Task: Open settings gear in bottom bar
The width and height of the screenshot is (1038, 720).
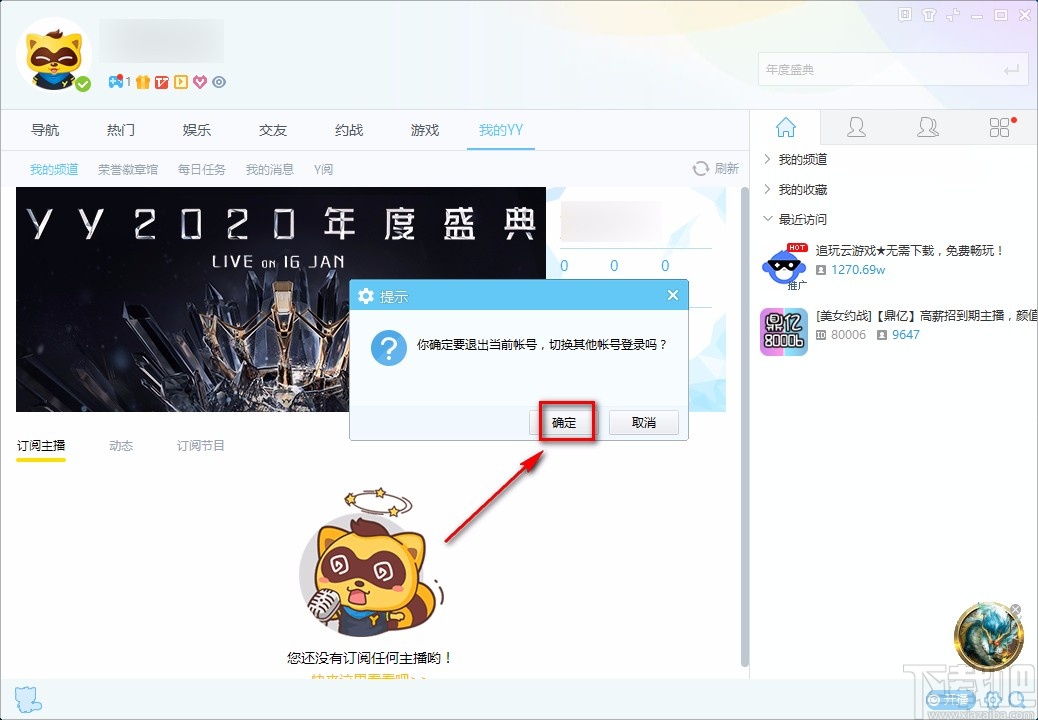Action: pos(993,700)
